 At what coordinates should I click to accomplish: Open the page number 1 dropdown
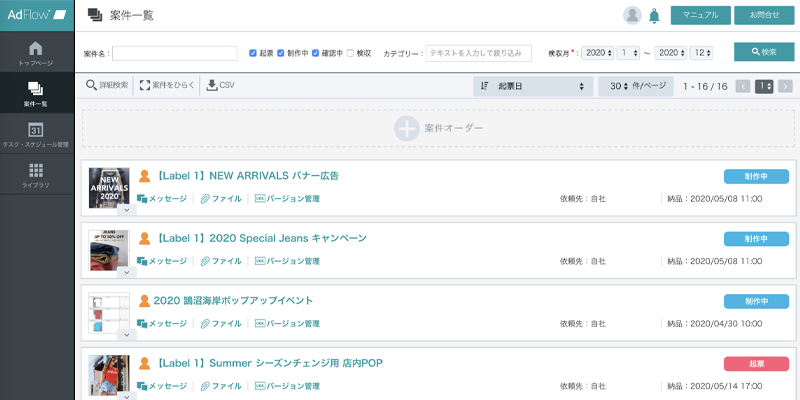pyautogui.click(x=765, y=86)
